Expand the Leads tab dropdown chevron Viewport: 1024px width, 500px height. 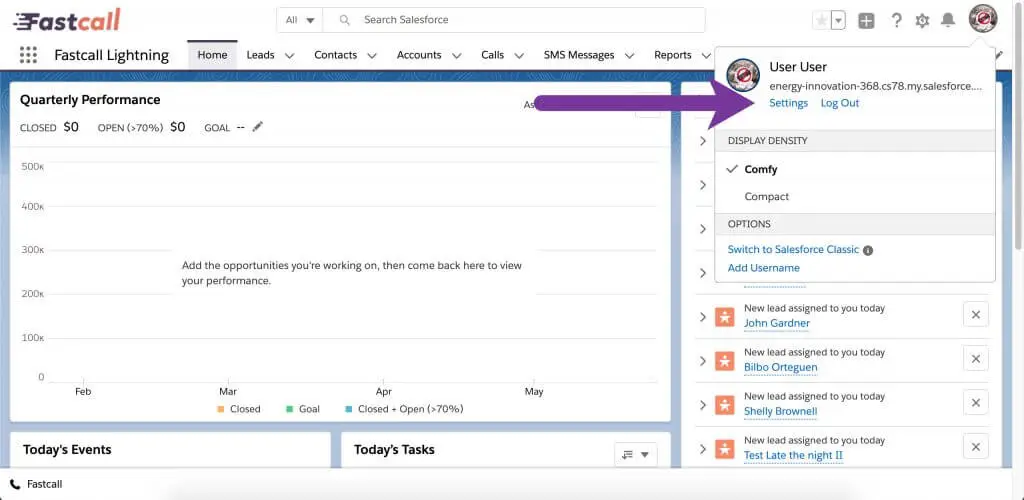click(x=289, y=55)
